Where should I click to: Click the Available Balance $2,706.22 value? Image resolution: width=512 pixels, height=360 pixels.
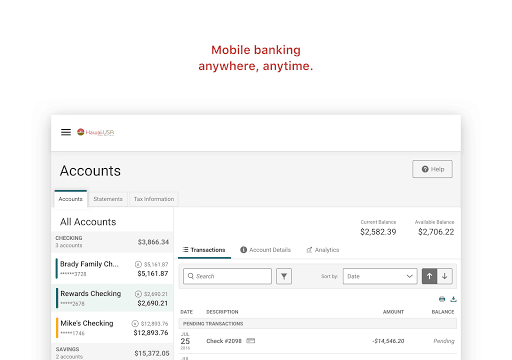click(x=436, y=232)
